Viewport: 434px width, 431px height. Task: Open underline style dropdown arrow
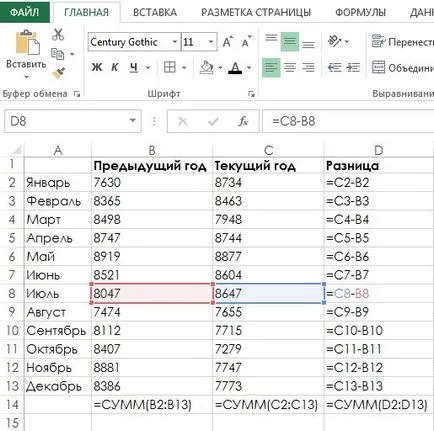coord(148,68)
